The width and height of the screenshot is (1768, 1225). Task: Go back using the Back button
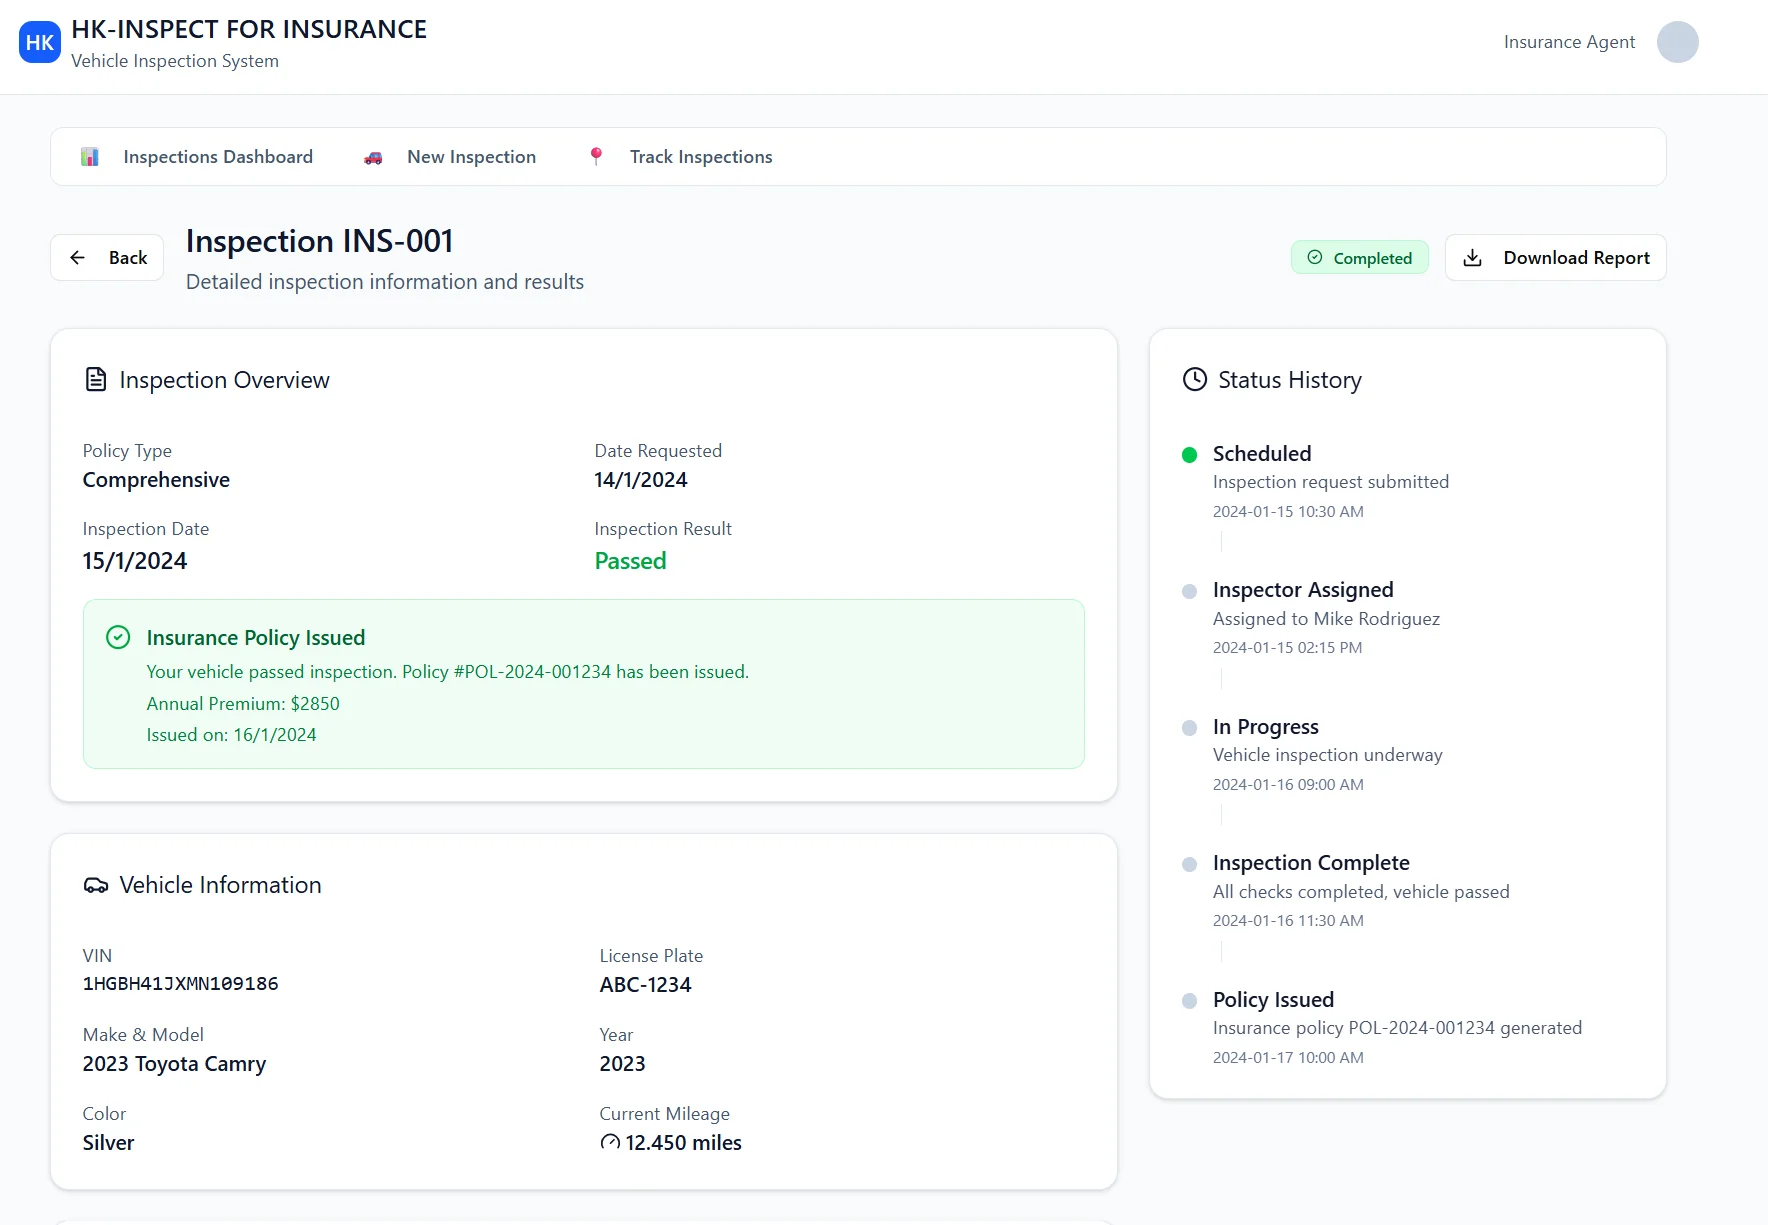[x=107, y=258]
